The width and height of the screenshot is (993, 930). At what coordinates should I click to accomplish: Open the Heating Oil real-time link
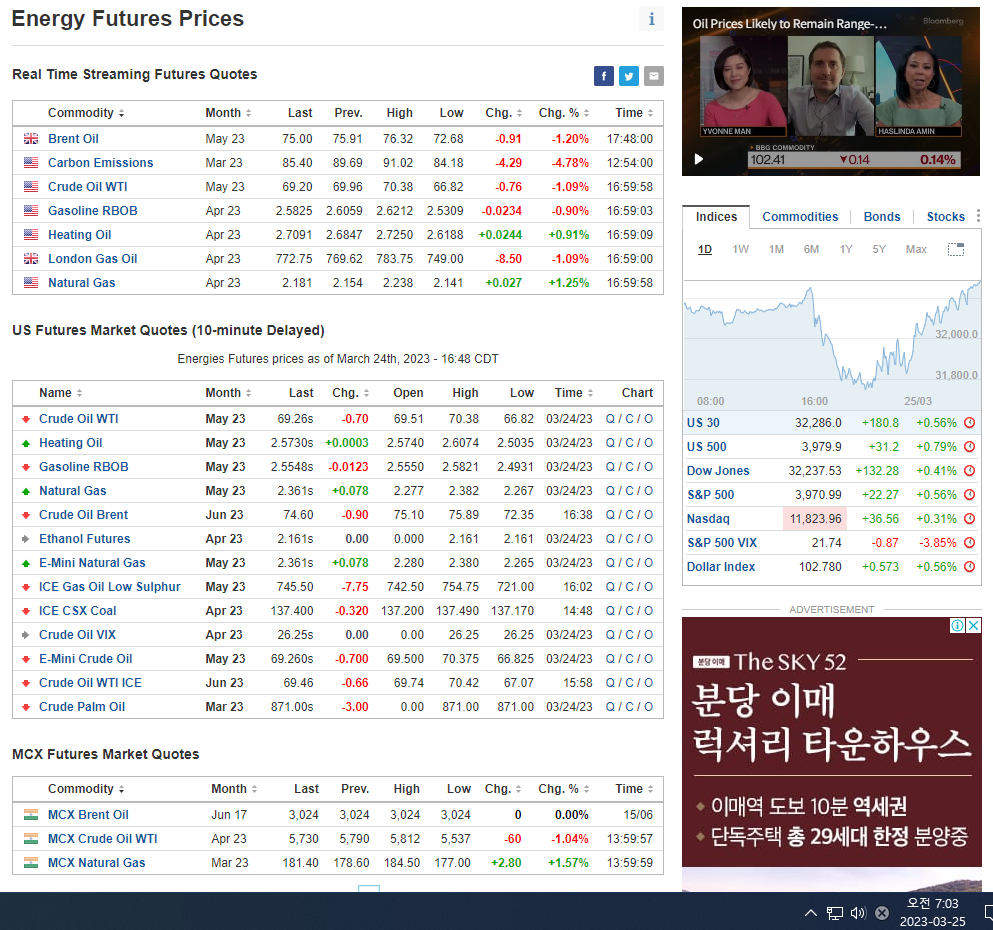tap(80, 235)
